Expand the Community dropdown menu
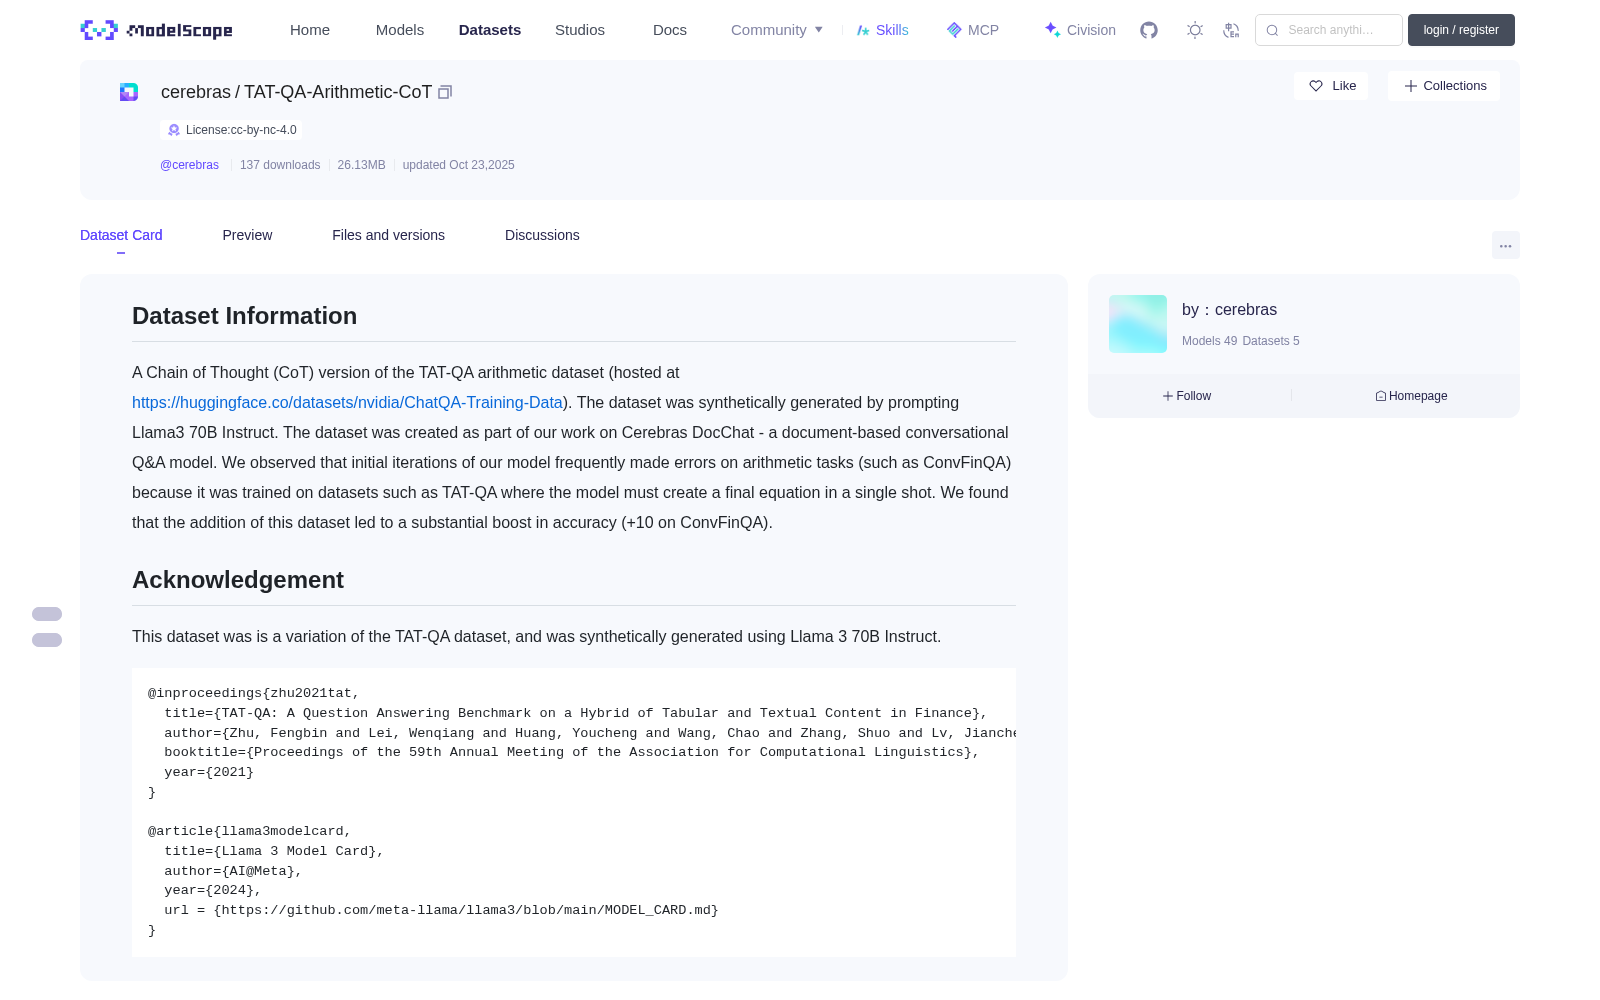Image resolution: width=1600 pixels, height=1000 pixels. pos(777,30)
